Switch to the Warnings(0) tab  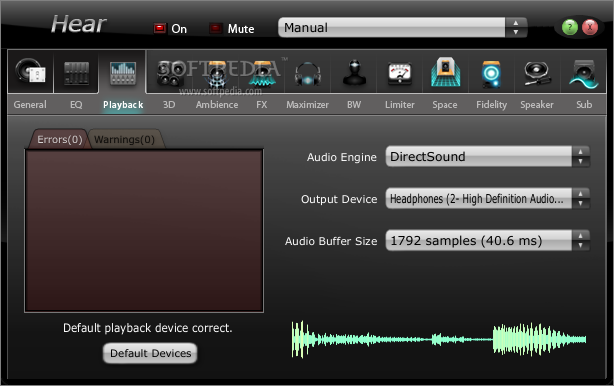click(125, 139)
